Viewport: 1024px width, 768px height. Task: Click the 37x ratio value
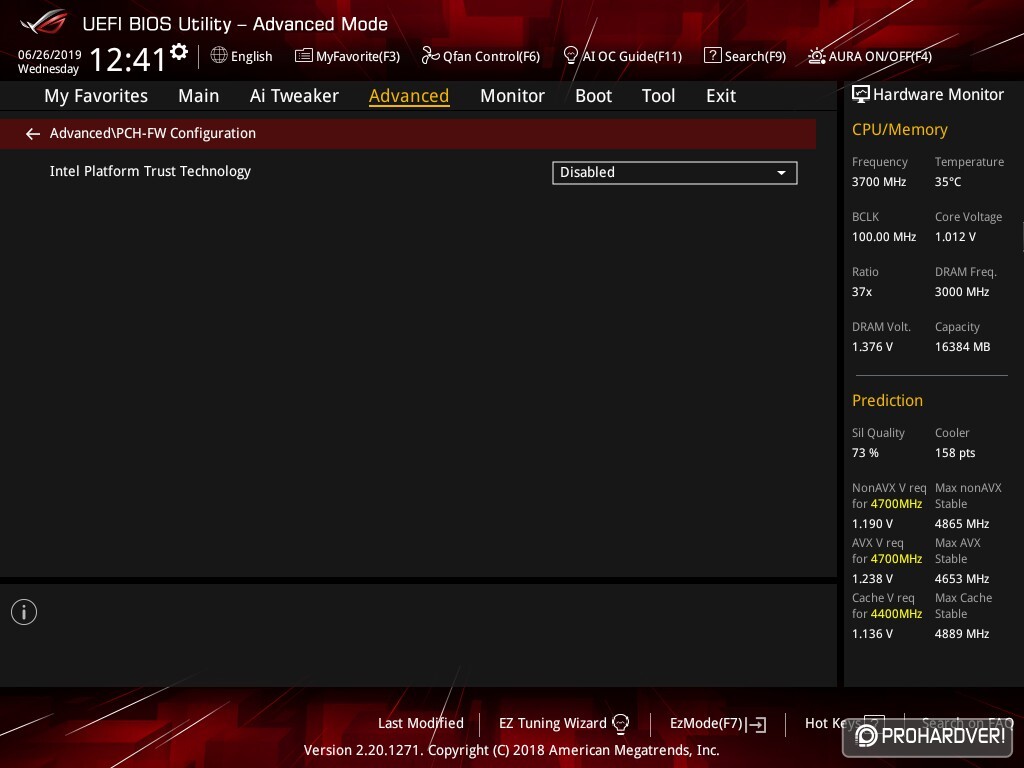pos(861,292)
